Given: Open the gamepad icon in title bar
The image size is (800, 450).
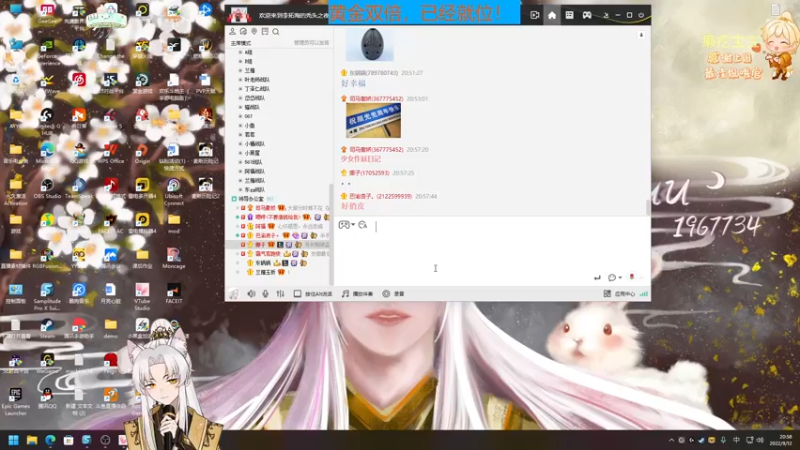Looking at the screenshot, I should pyautogui.click(x=587, y=15).
